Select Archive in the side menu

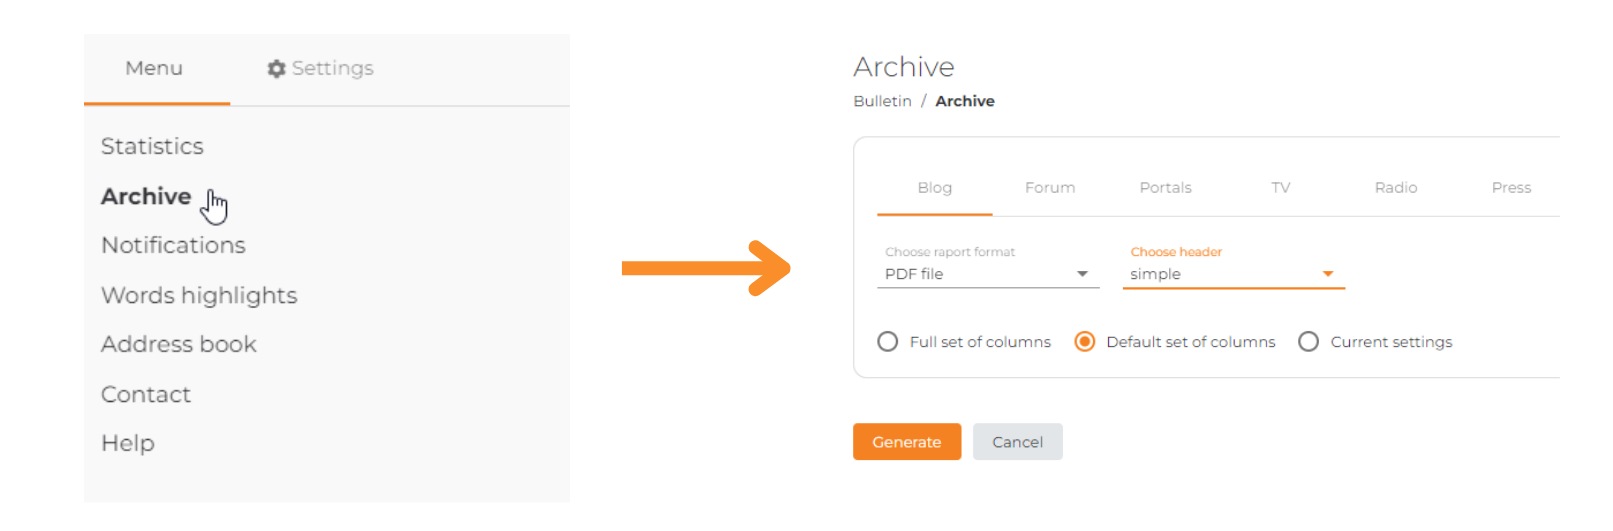tap(146, 196)
